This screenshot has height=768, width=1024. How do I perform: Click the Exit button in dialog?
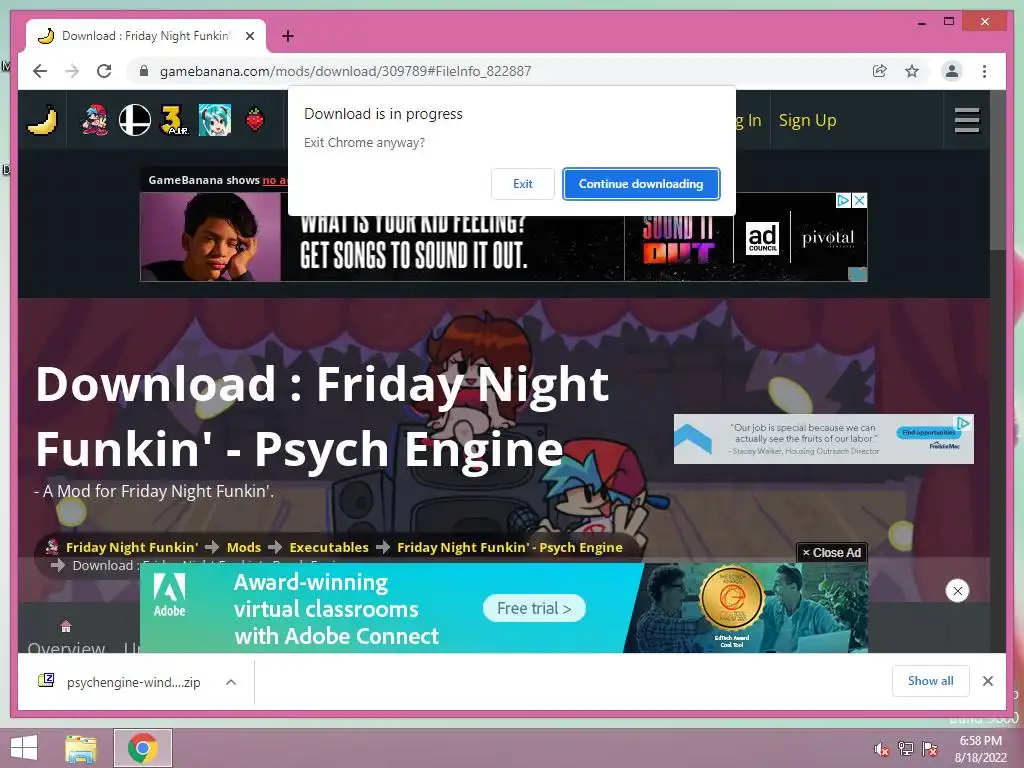click(x=522, y=184)
